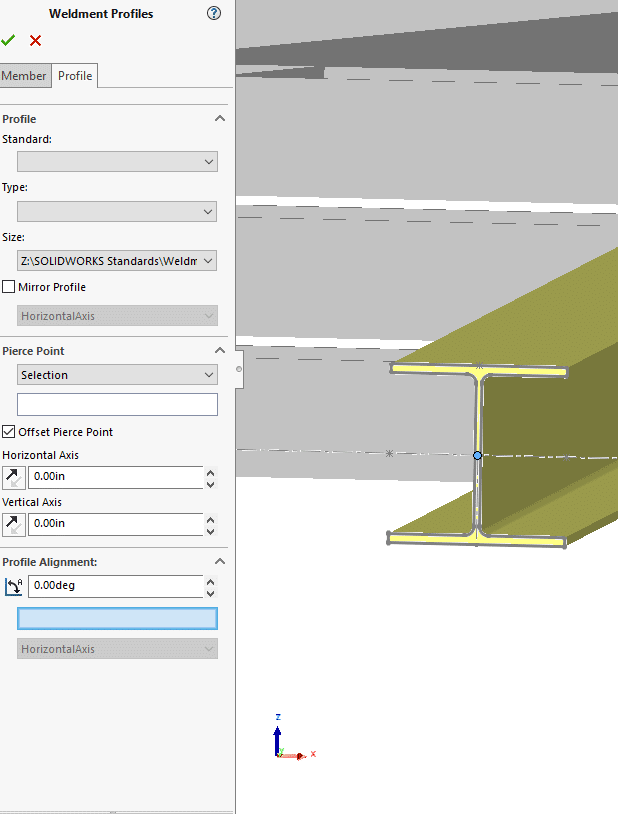Click the green checkmark to accept
This screenshot has width=618, height=814.
[x=9, y=40]
